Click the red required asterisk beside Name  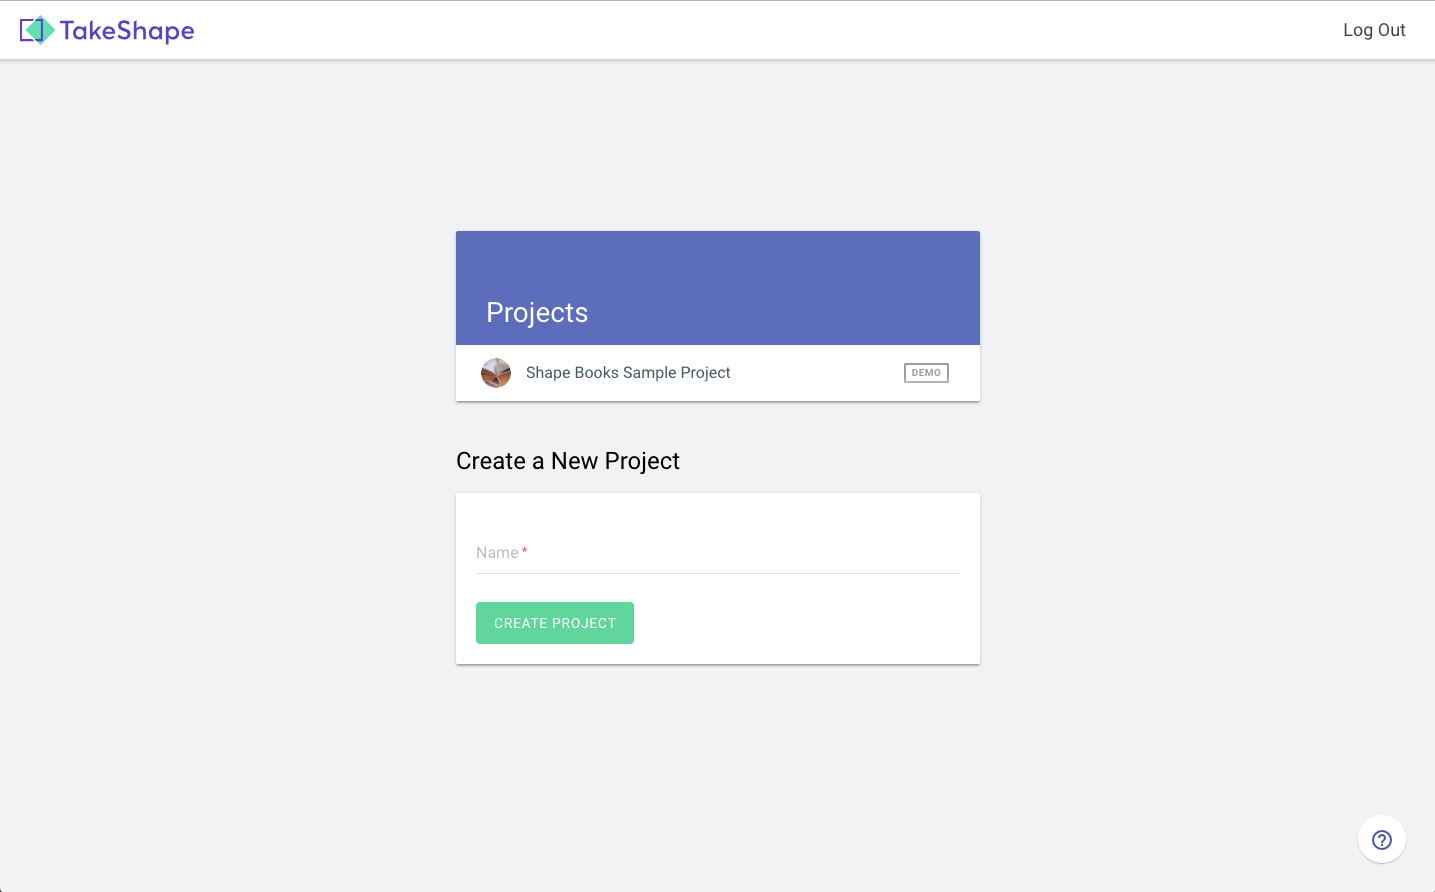pos(524,551)
